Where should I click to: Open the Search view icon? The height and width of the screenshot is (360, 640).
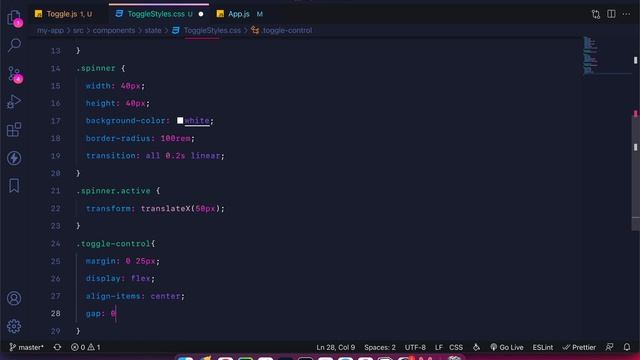(14, 45)
